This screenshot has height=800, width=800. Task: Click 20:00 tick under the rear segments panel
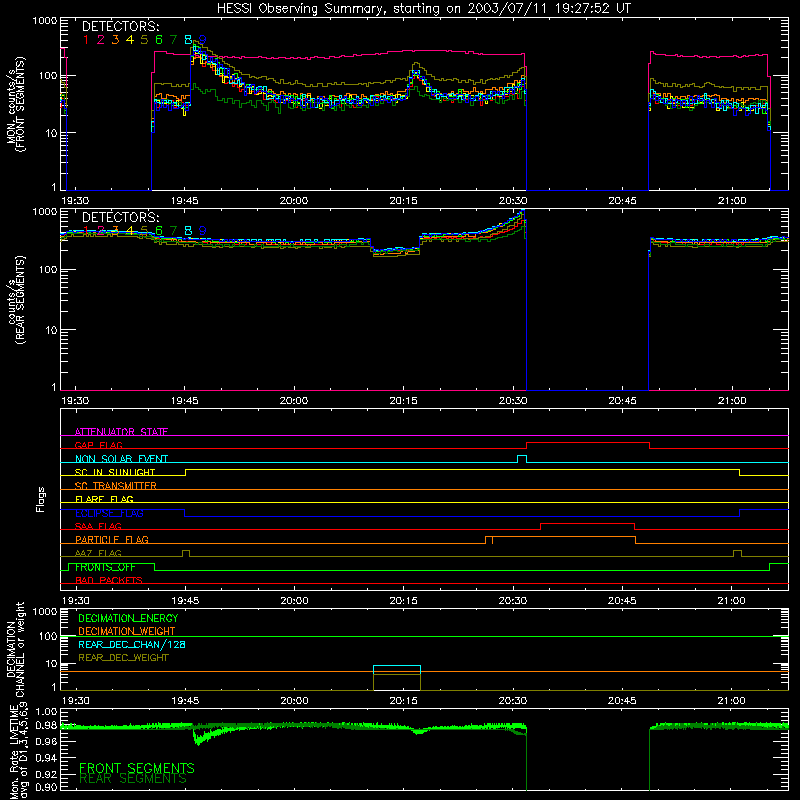pos(294,401)
